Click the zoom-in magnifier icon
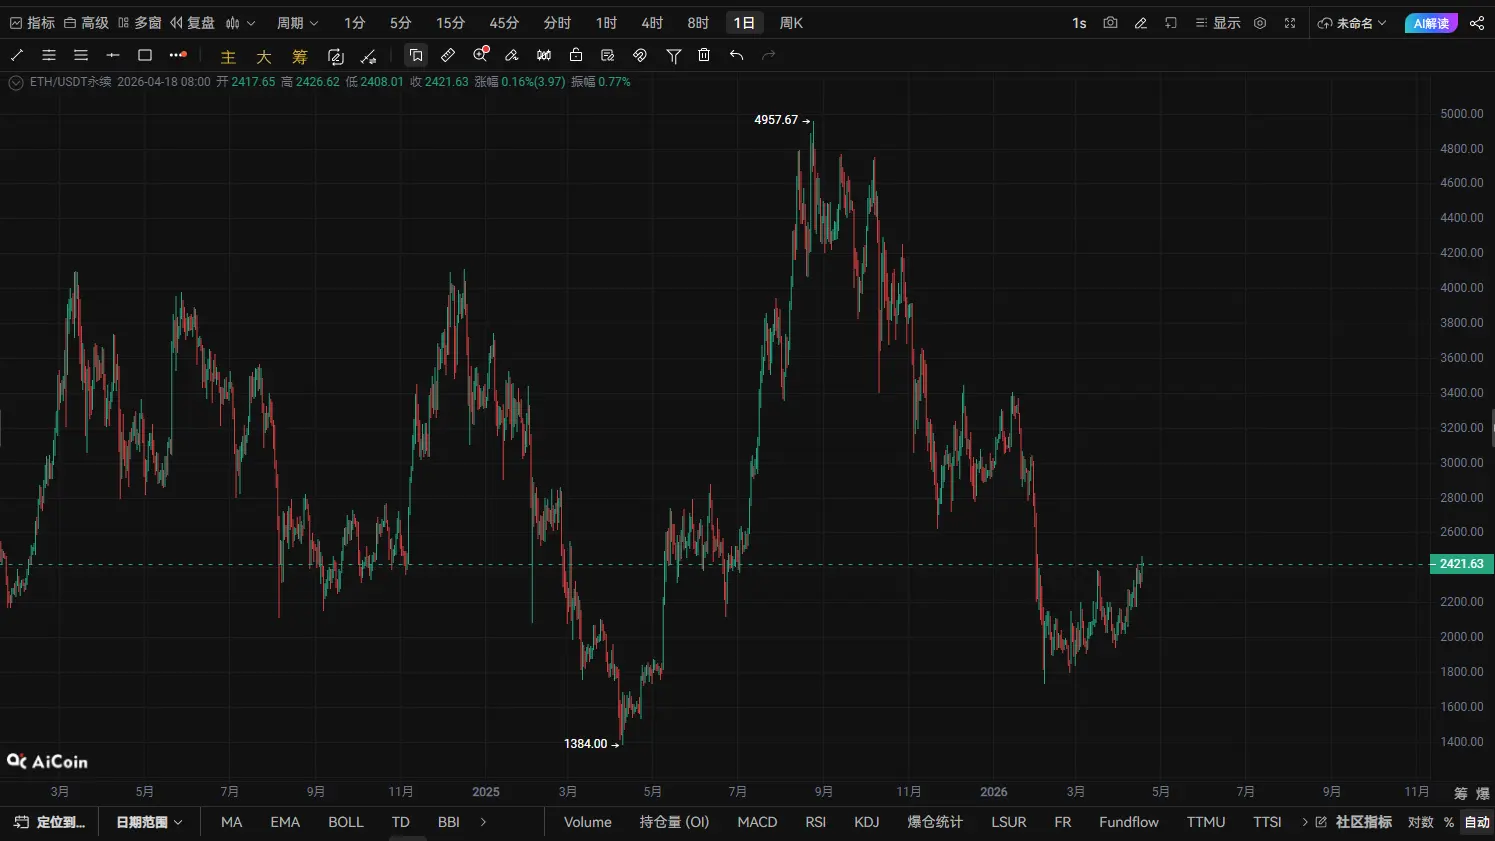The height and width of the screenshot is (841, 1495). pos(481,54)
